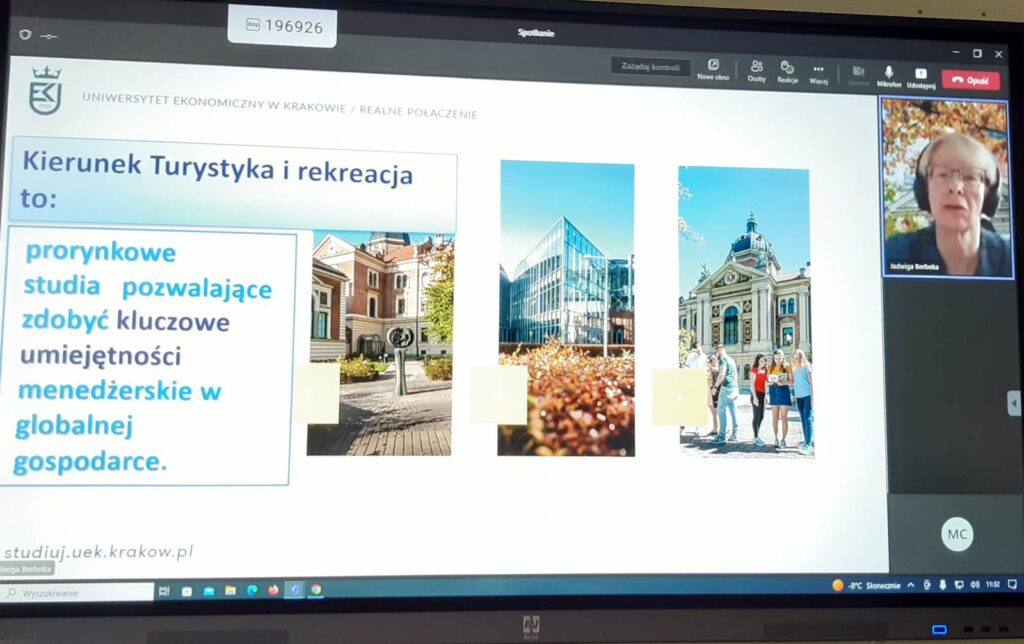Click the UEK crowned logo on the slide

pos(45,90)
